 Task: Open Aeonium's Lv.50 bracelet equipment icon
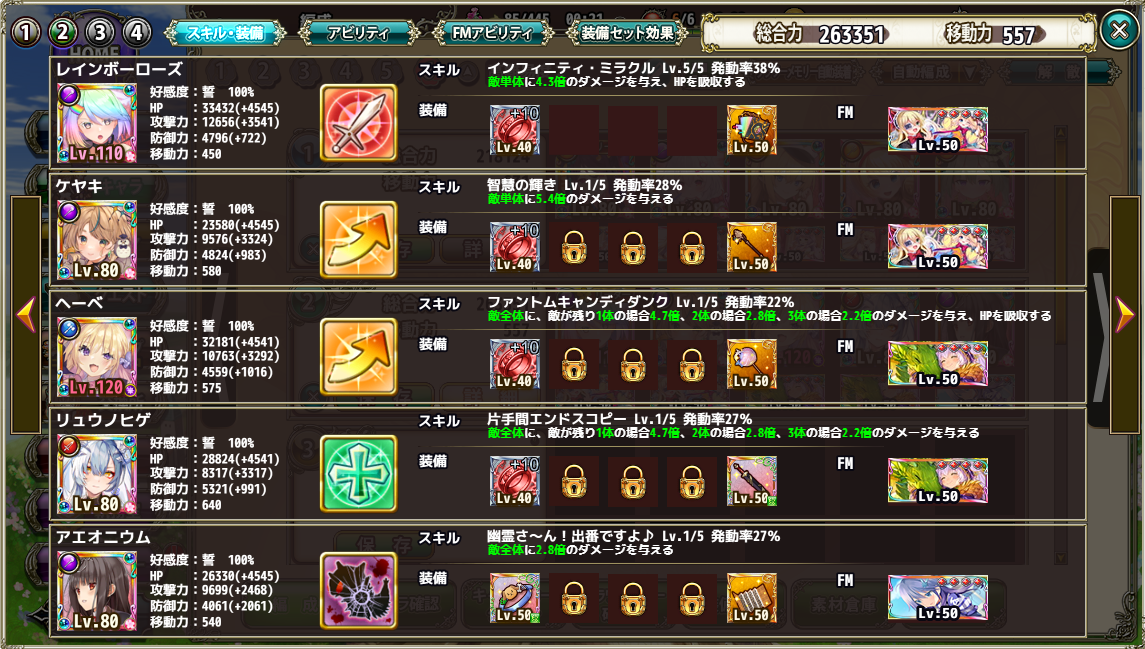[515, 597]
